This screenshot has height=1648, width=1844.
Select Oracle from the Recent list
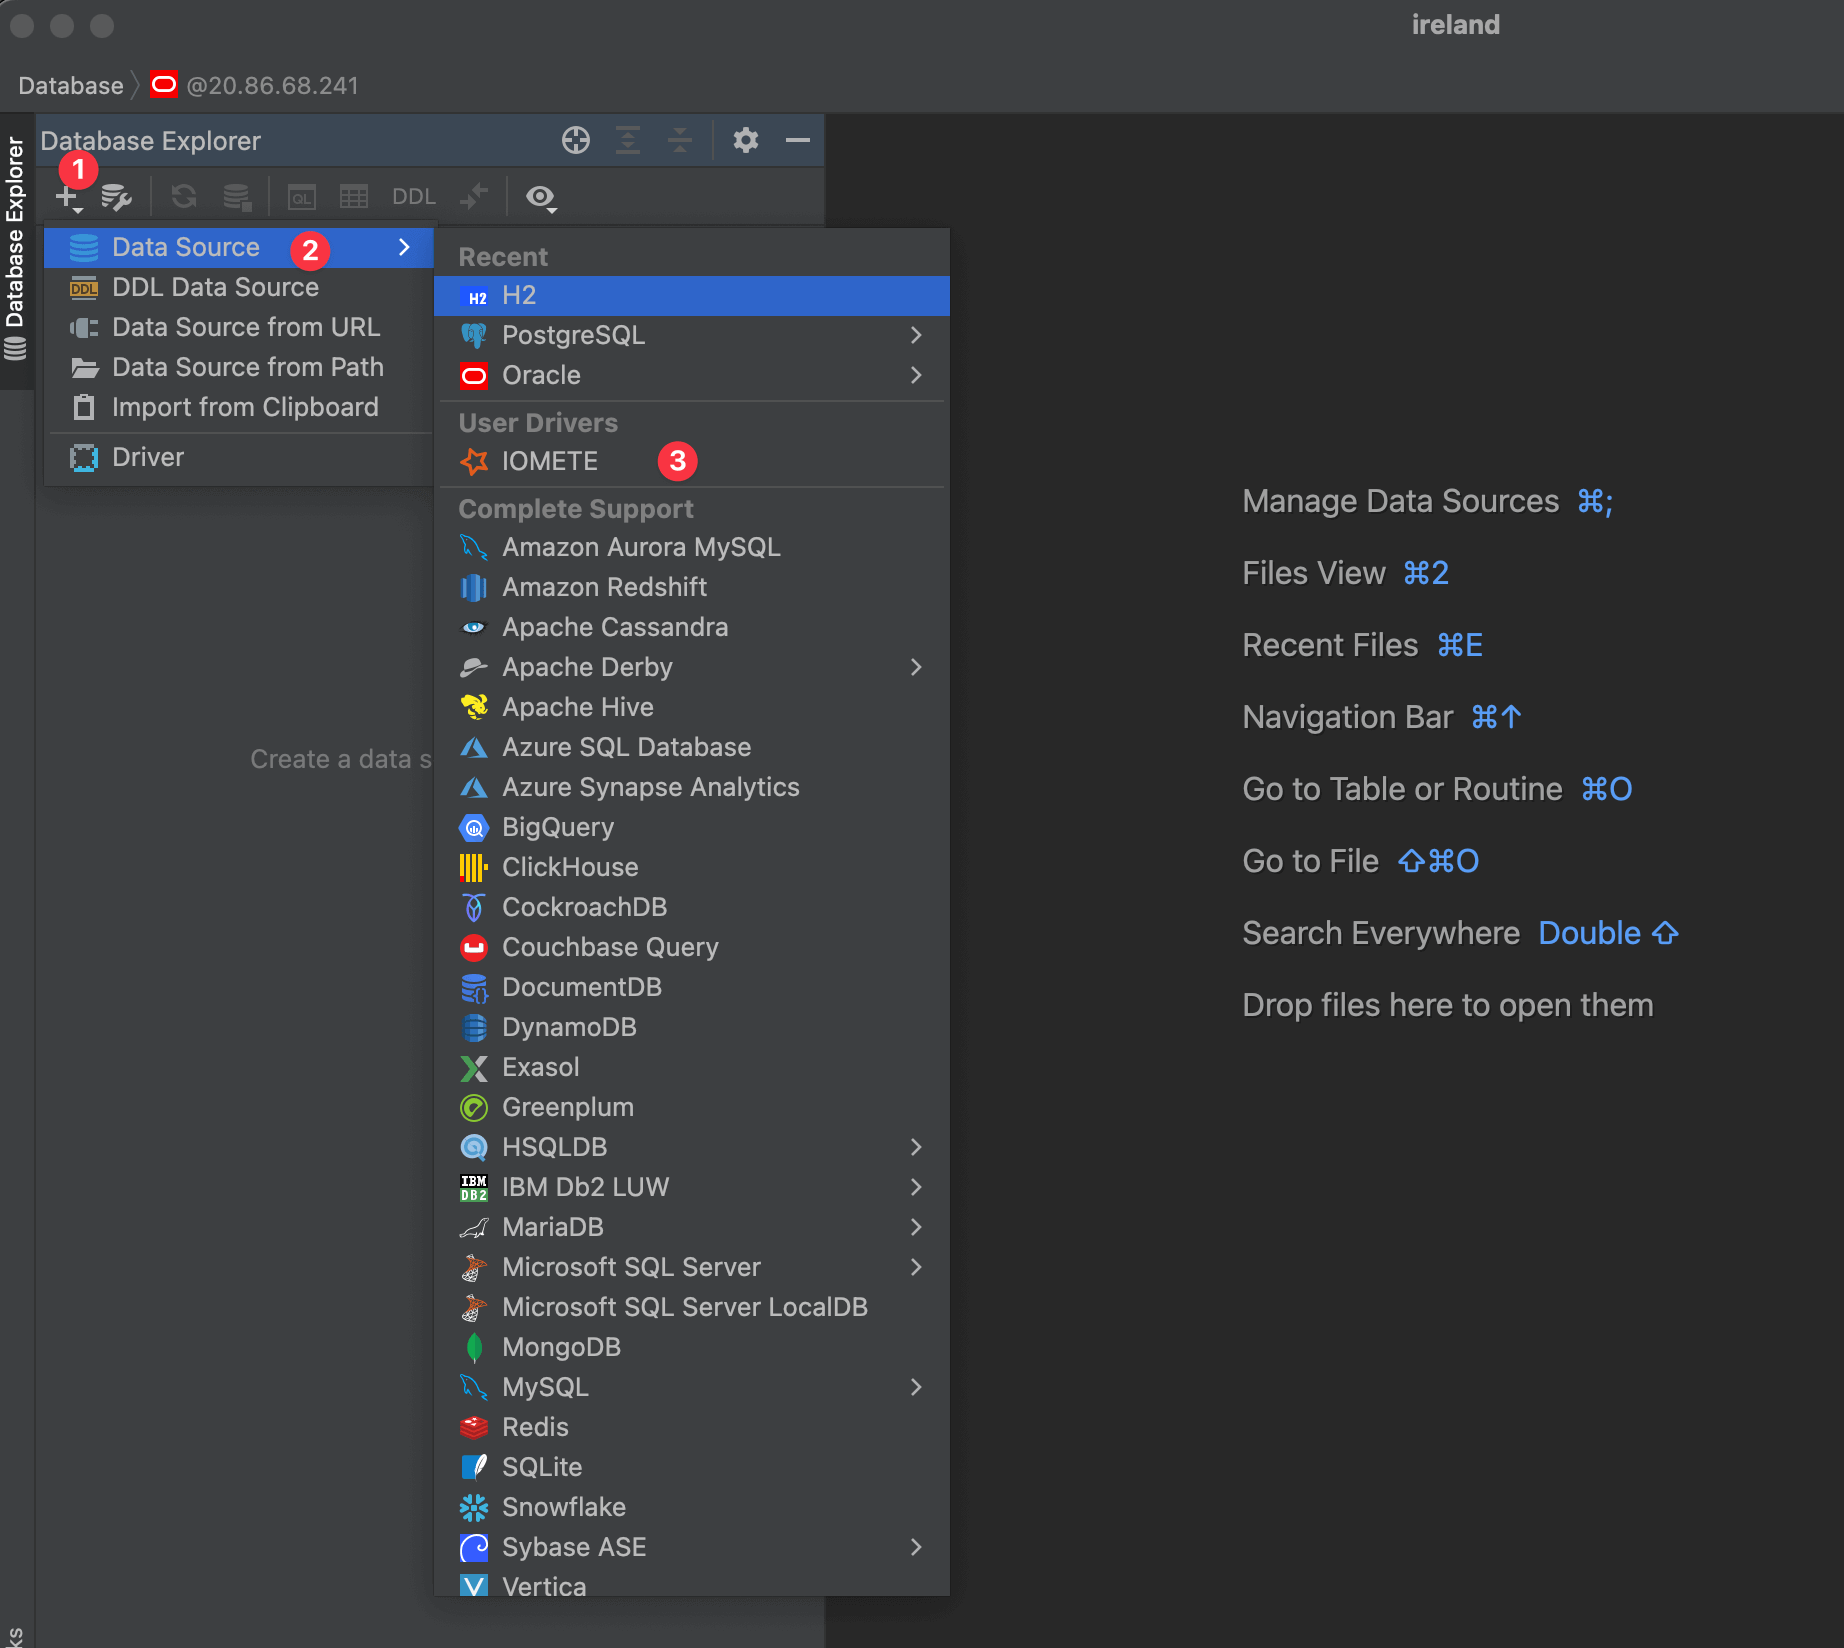[x=692, y=375]
